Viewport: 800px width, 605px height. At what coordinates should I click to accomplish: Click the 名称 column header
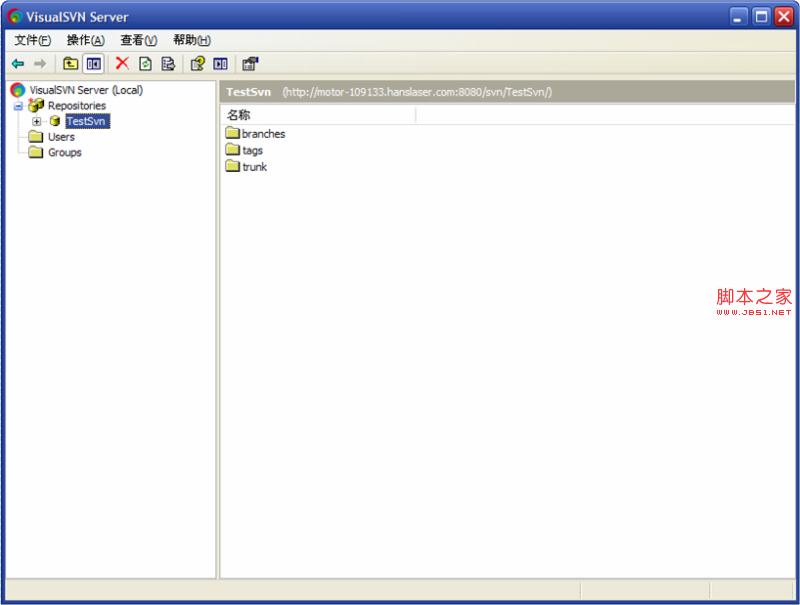point(318,115)
